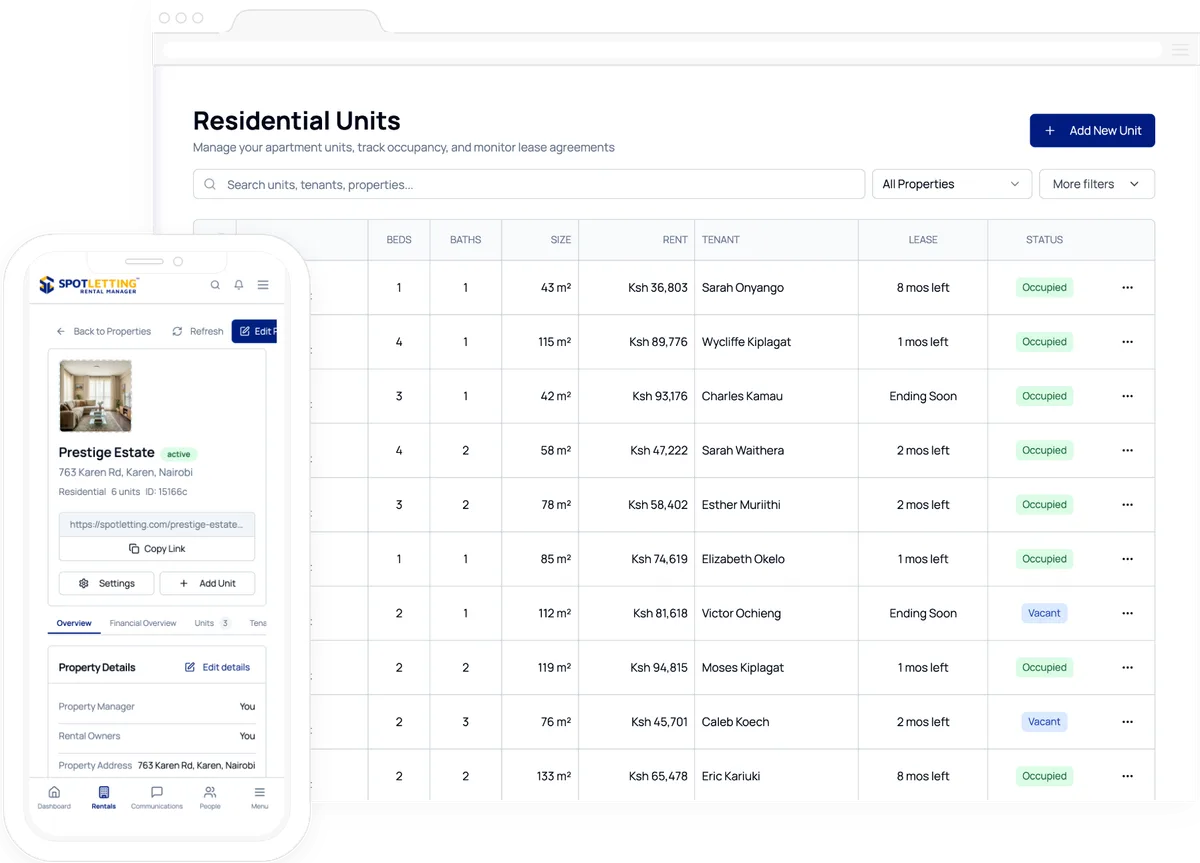Viewport: 1200px width, 863px height.
Task: Open browser menu icon at top right
Action: (x=1180, y=50)
